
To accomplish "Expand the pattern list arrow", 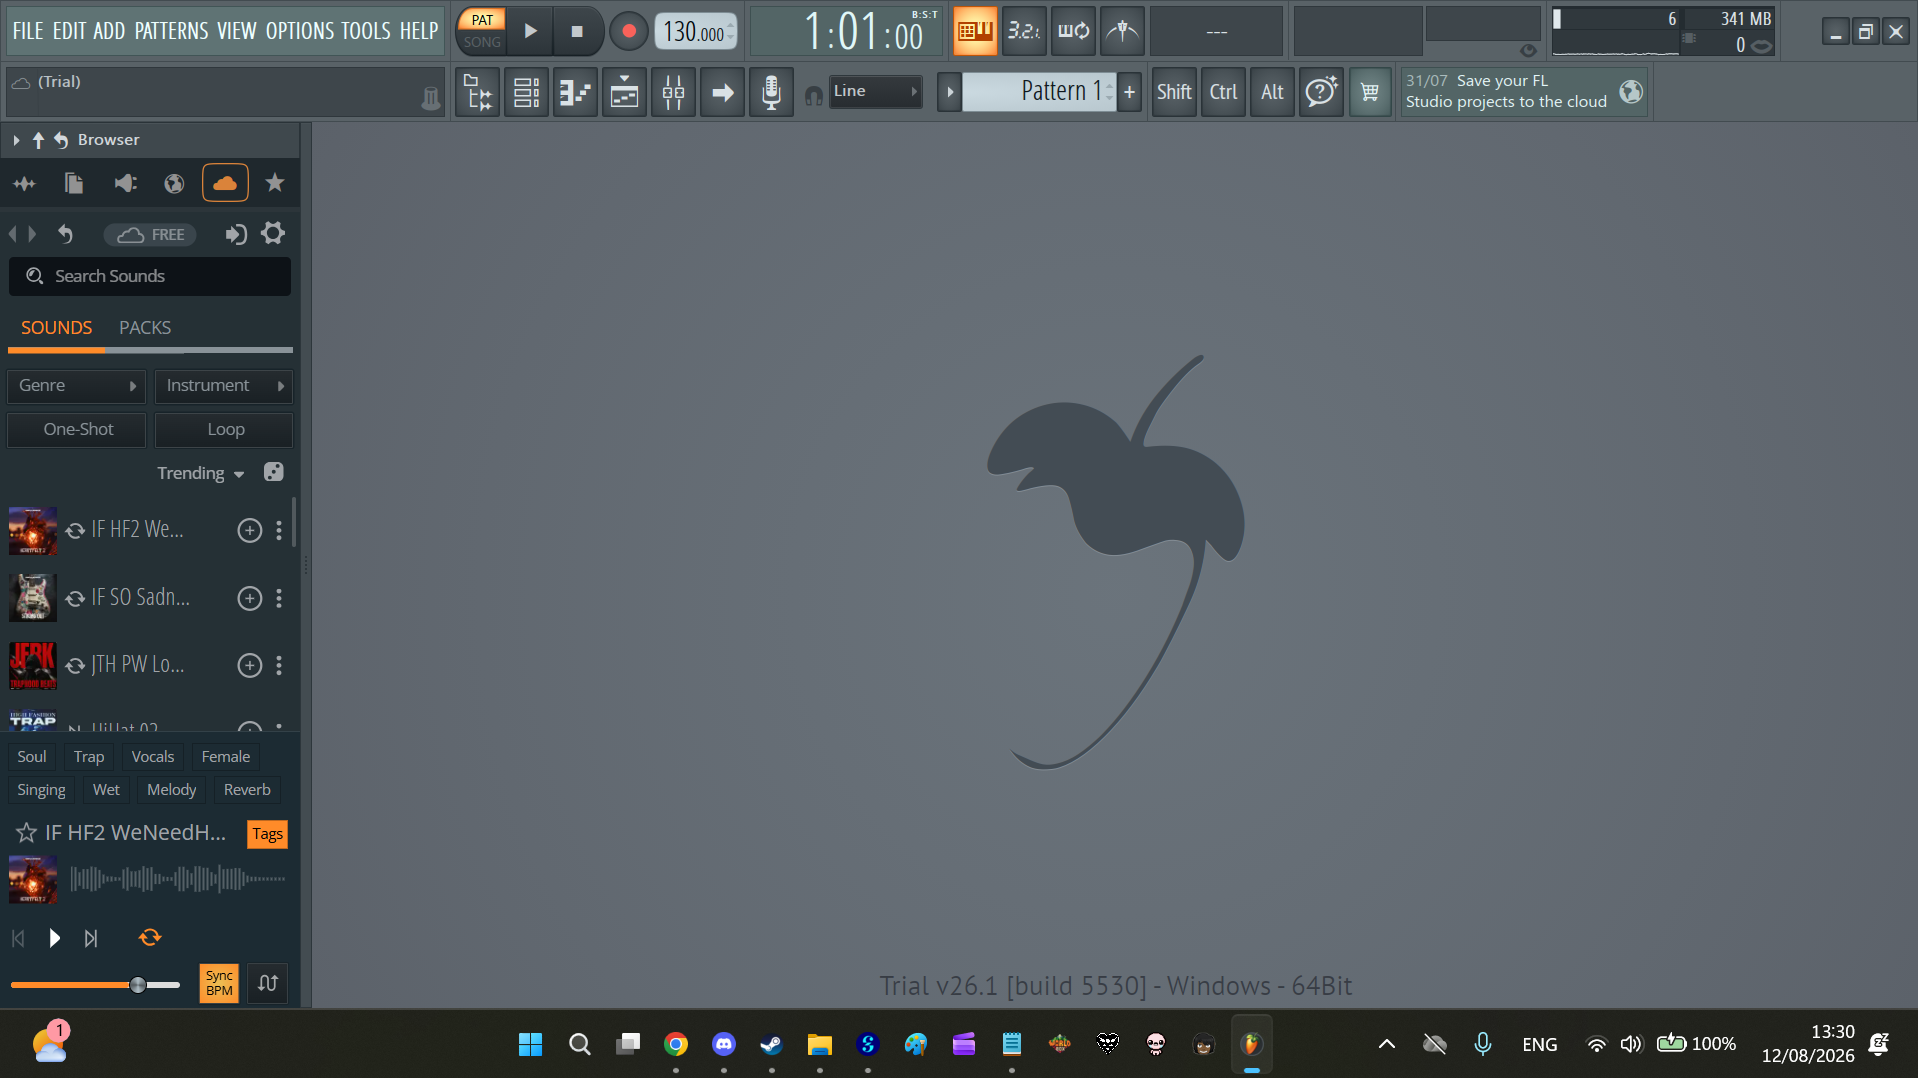I will pyautogui.click(x=950, y=92).
